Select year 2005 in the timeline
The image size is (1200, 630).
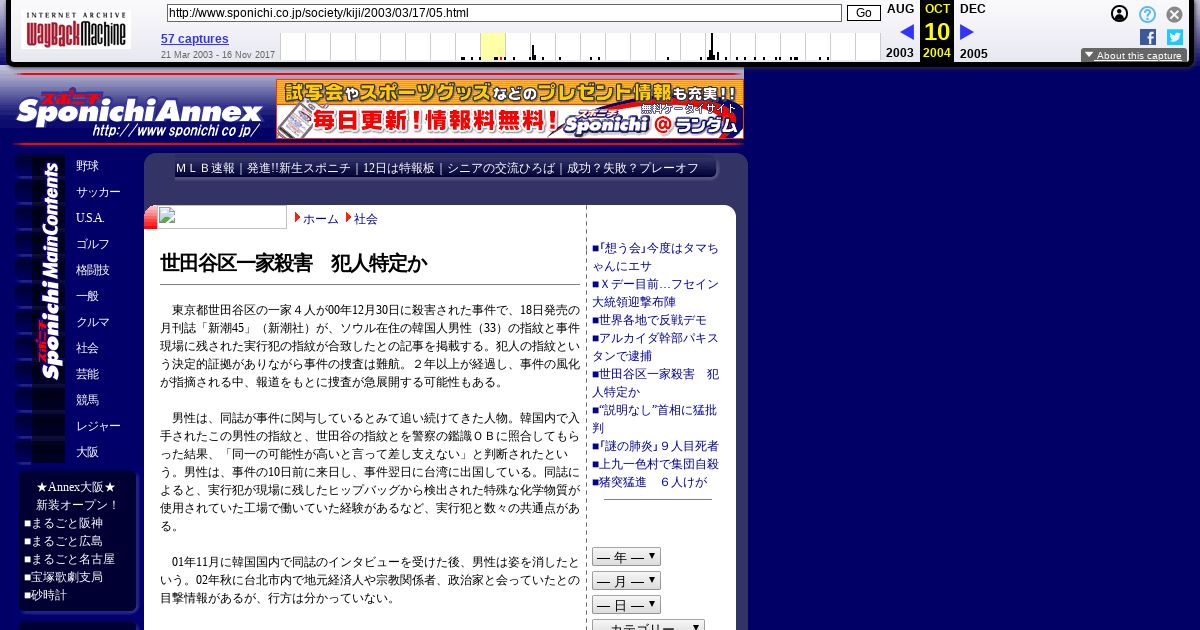(973, 53)
